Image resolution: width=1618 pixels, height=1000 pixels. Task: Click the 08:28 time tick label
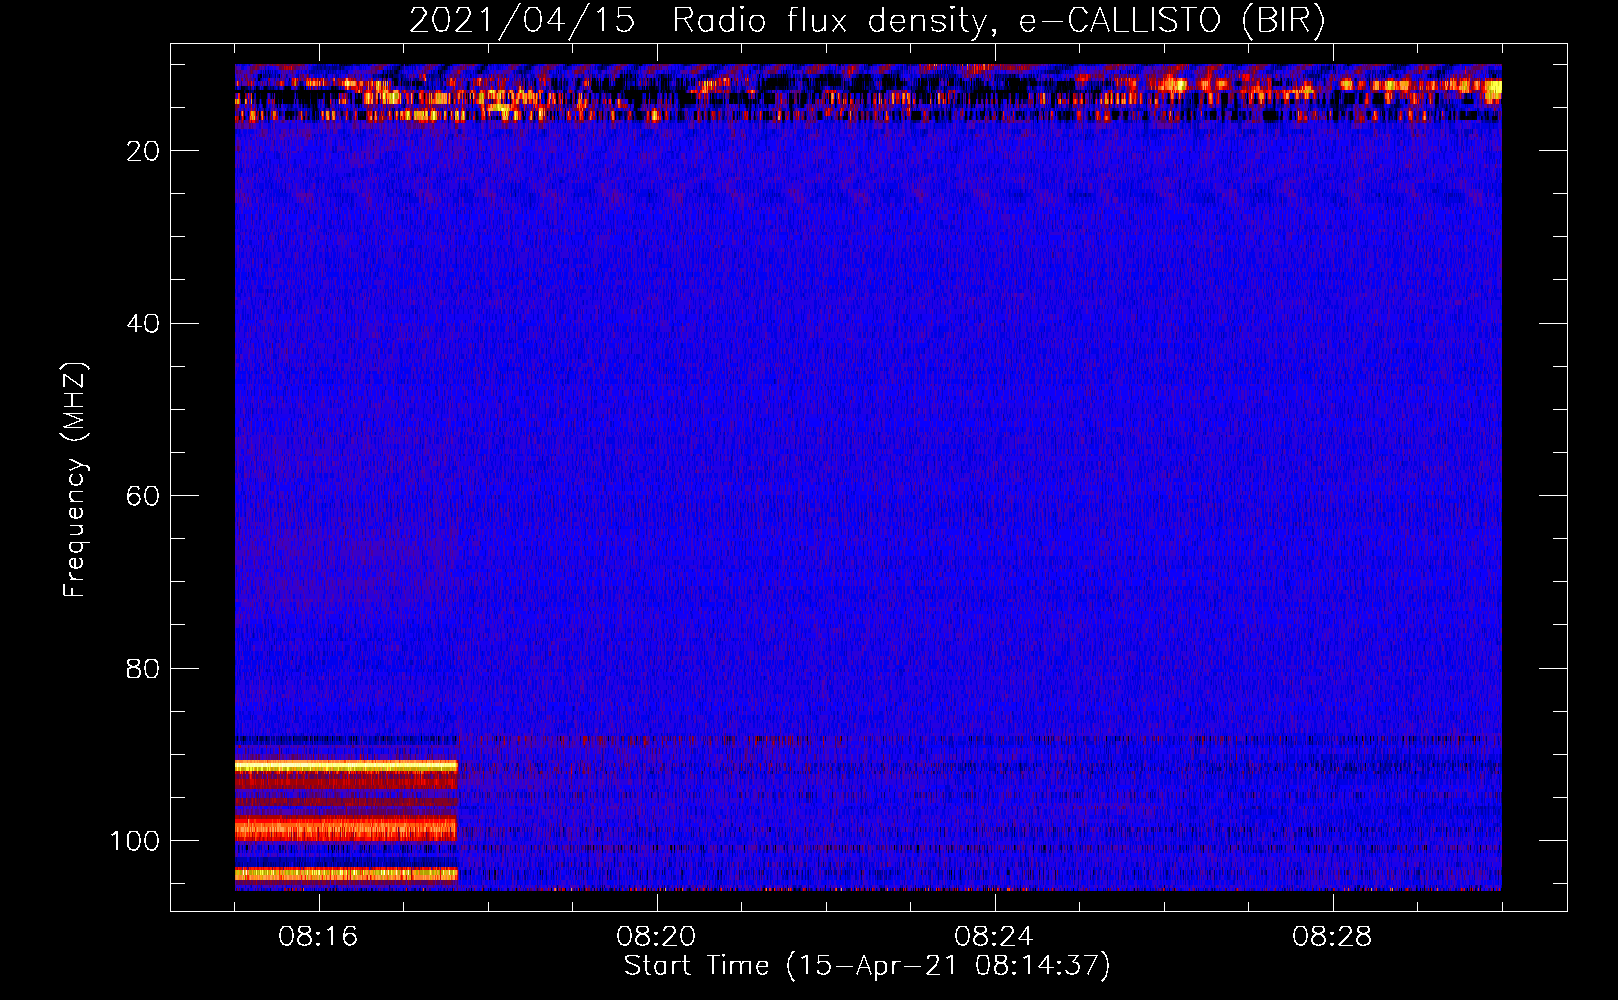pyautogui.click(x=1332, y=936)
